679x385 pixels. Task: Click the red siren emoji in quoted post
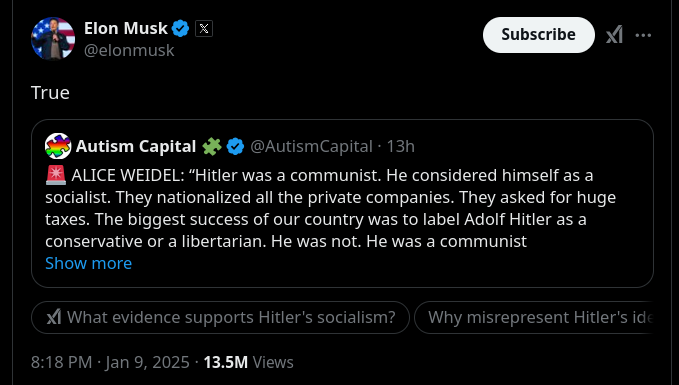click(56, 175)
